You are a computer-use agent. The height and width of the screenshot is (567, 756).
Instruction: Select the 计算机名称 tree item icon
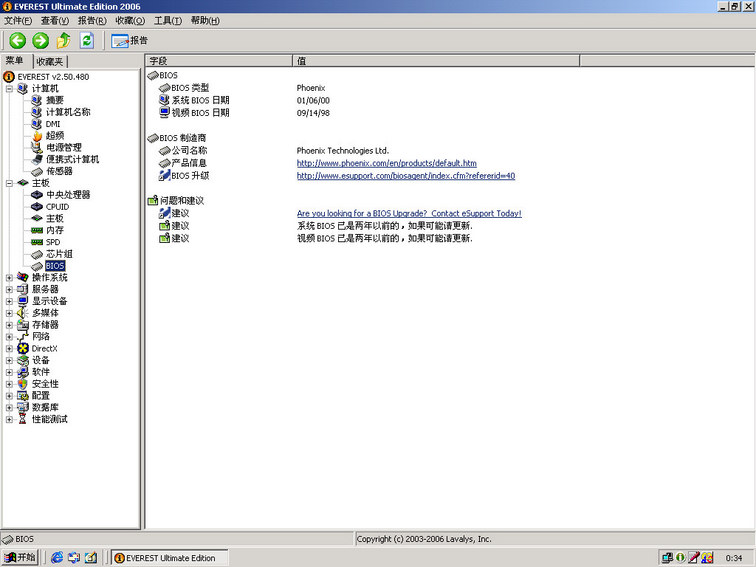(x=37, y=112)
